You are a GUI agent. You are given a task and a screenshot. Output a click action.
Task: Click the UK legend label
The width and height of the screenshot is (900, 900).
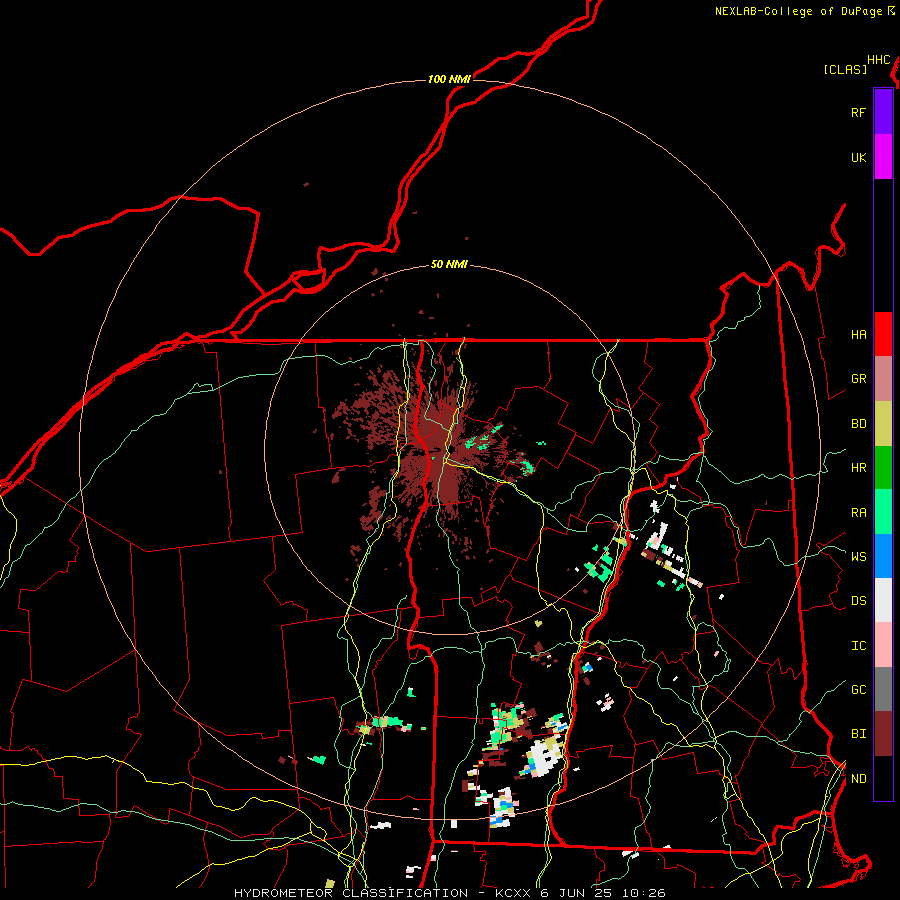click(x=858, y=157)
